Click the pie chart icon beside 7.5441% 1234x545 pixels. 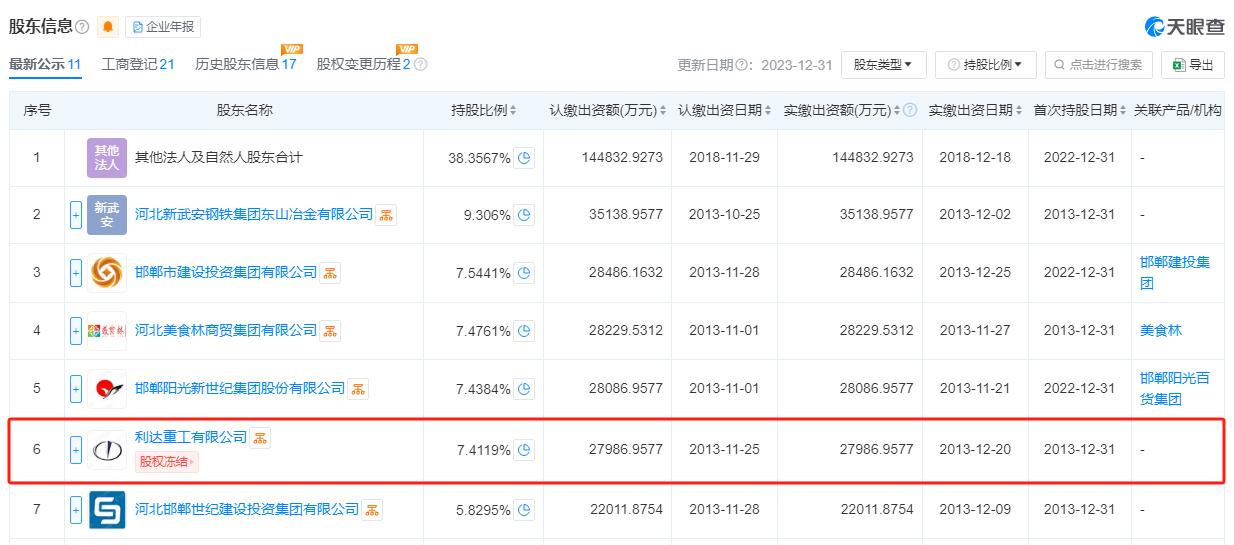[524, 272]
